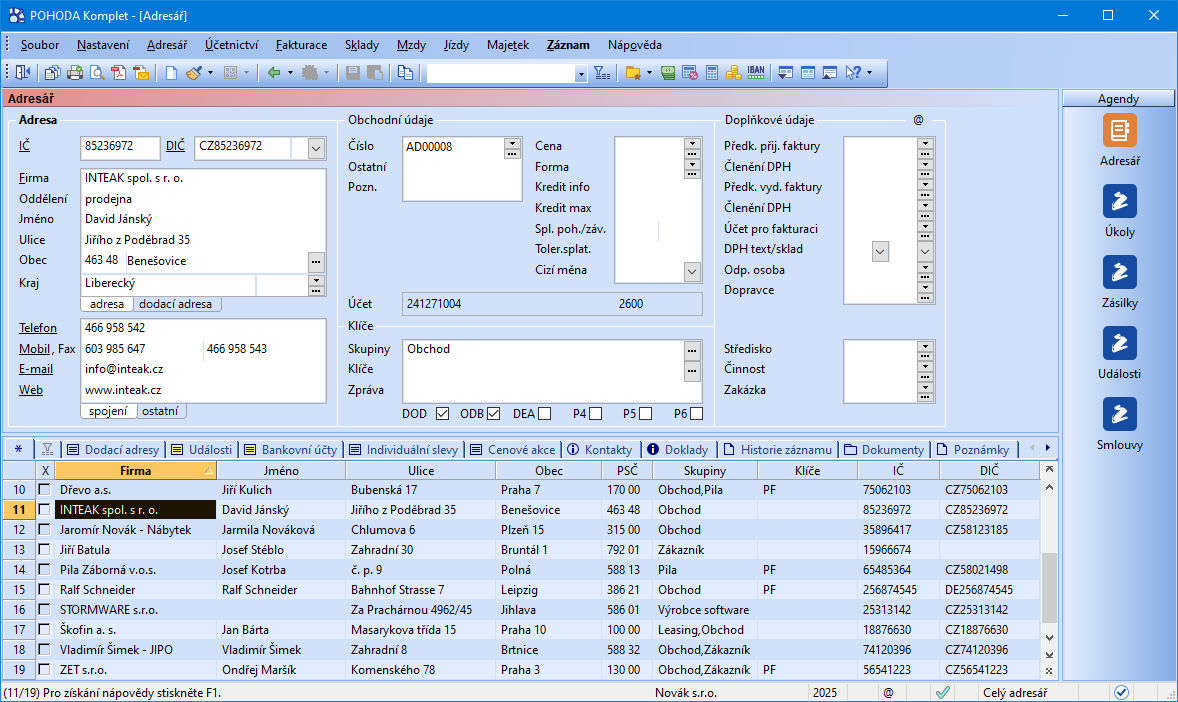Open the calculator toolbar icon

(712, 73)
